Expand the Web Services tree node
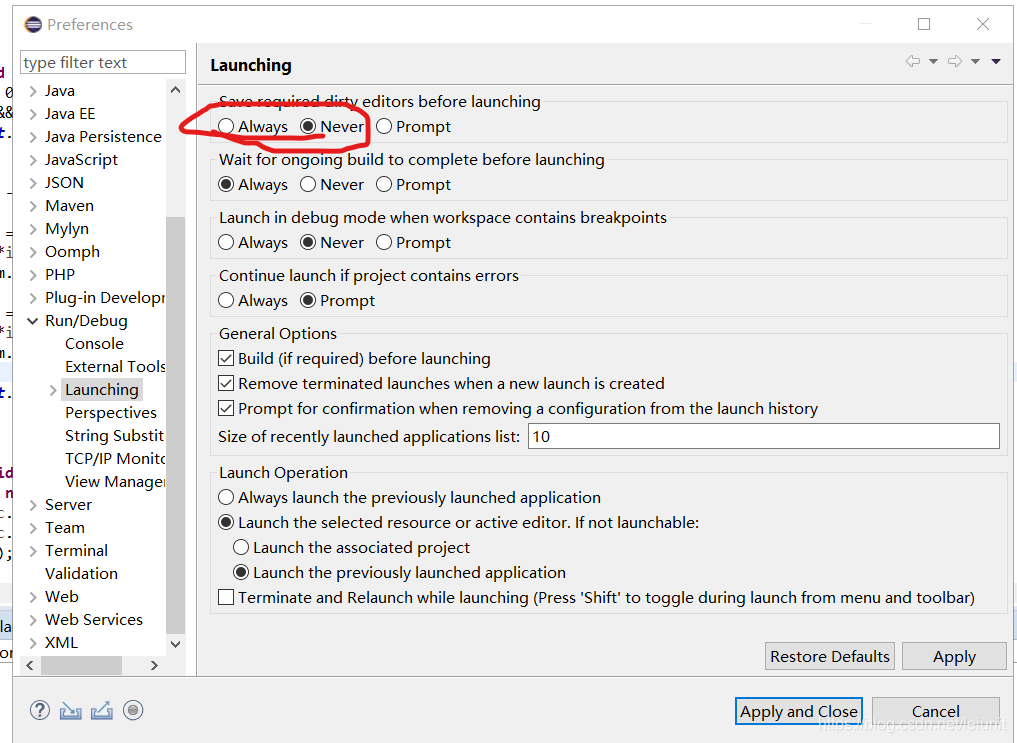Viewport: 1017px width, 743px height. 33,620
